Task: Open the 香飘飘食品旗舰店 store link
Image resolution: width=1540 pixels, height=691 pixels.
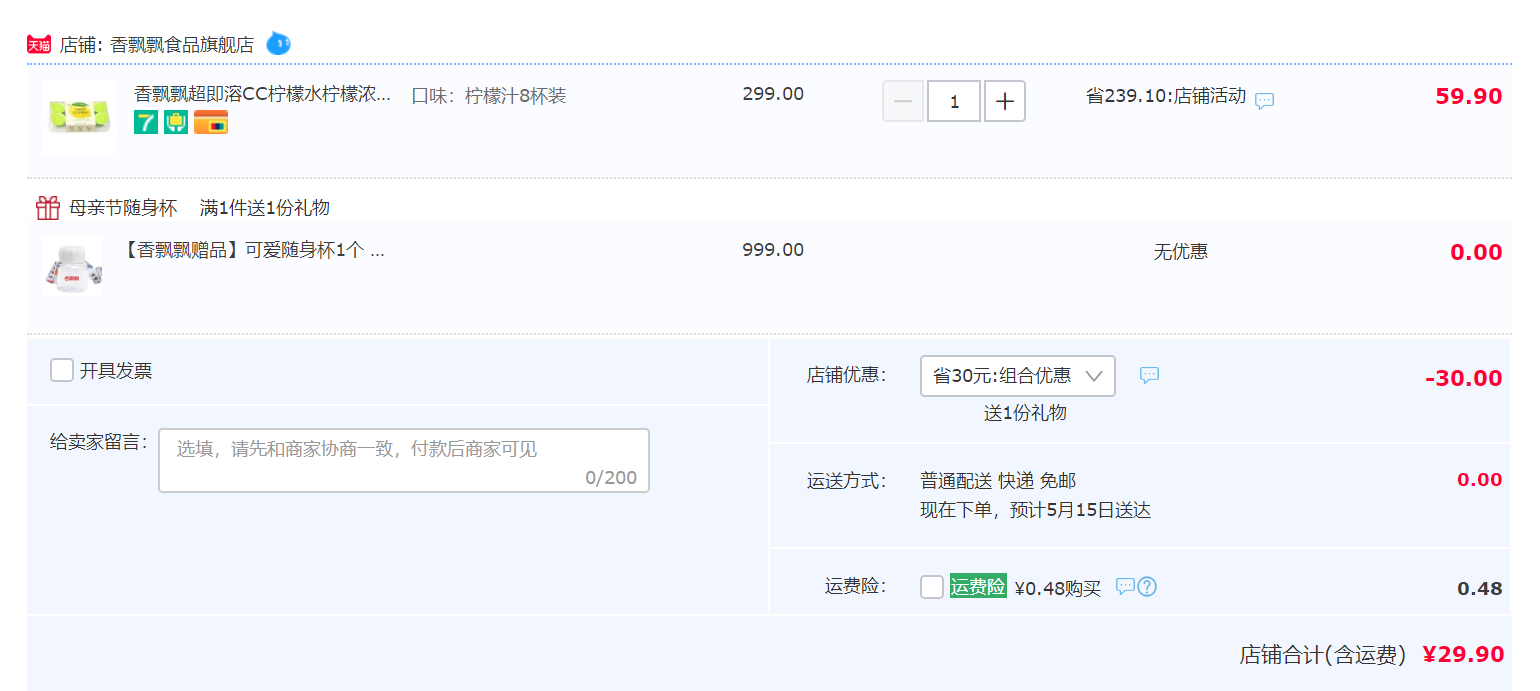Action: point(182,45)
